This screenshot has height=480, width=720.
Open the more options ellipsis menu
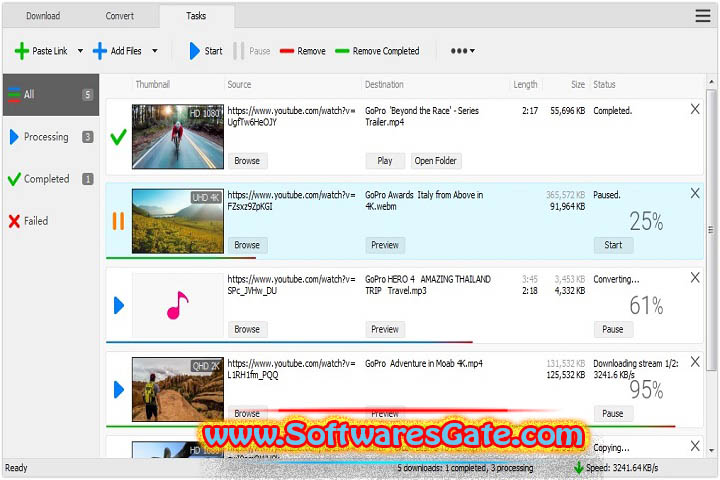click(462, 51)
